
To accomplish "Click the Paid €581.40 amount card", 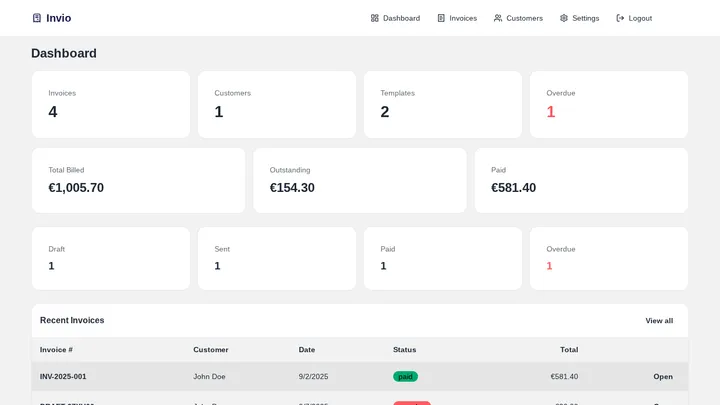I will coord(581,180).
